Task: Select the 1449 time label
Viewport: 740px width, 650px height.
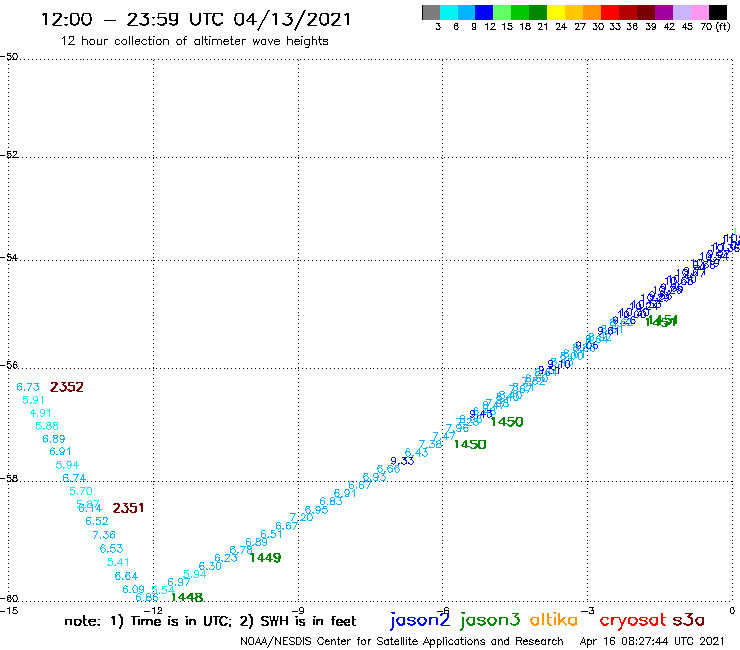Action: [265, 557]
